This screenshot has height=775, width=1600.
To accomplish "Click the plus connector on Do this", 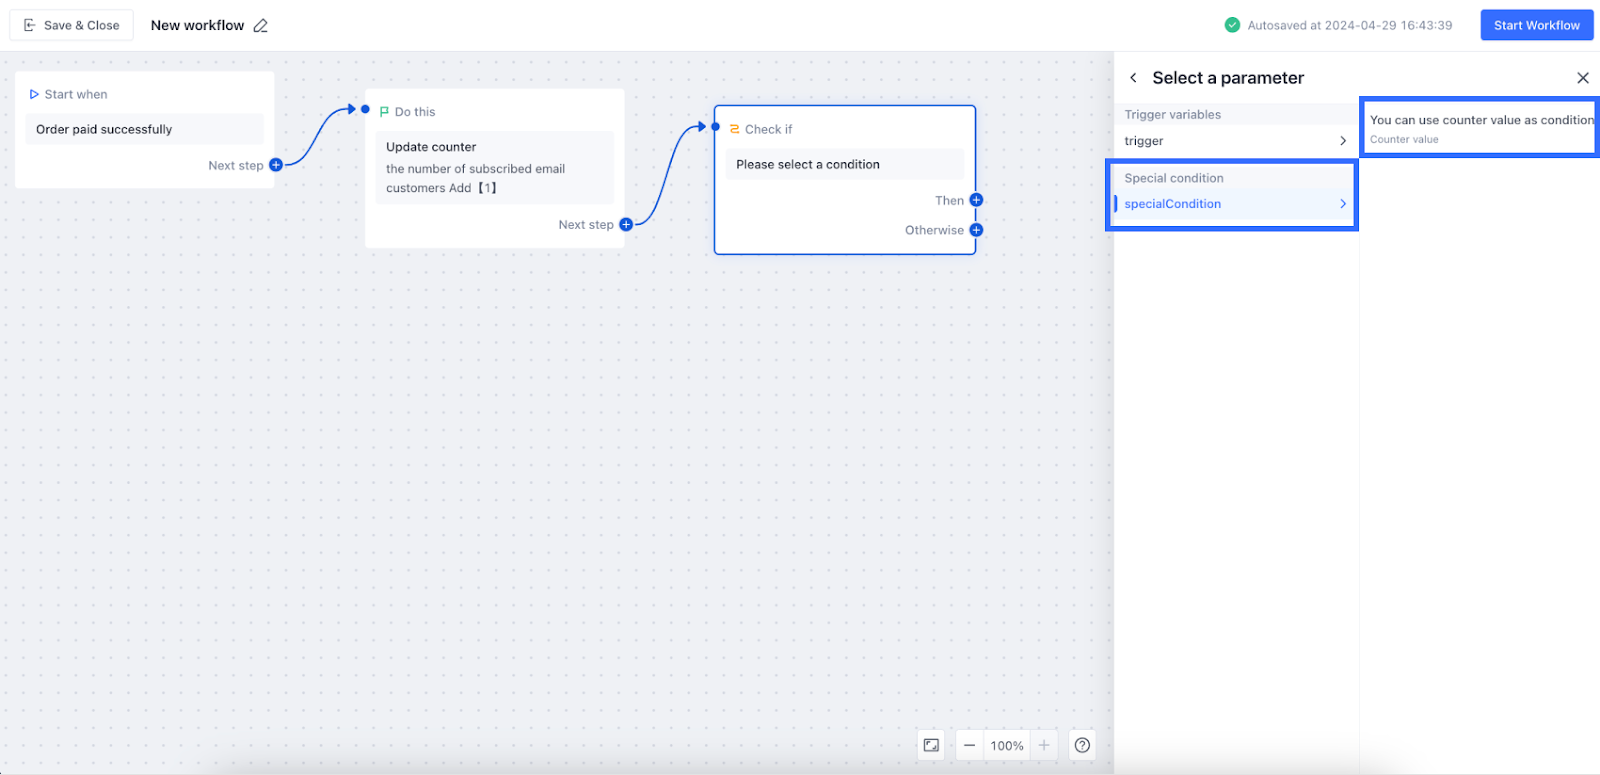I will pos(626,225).
